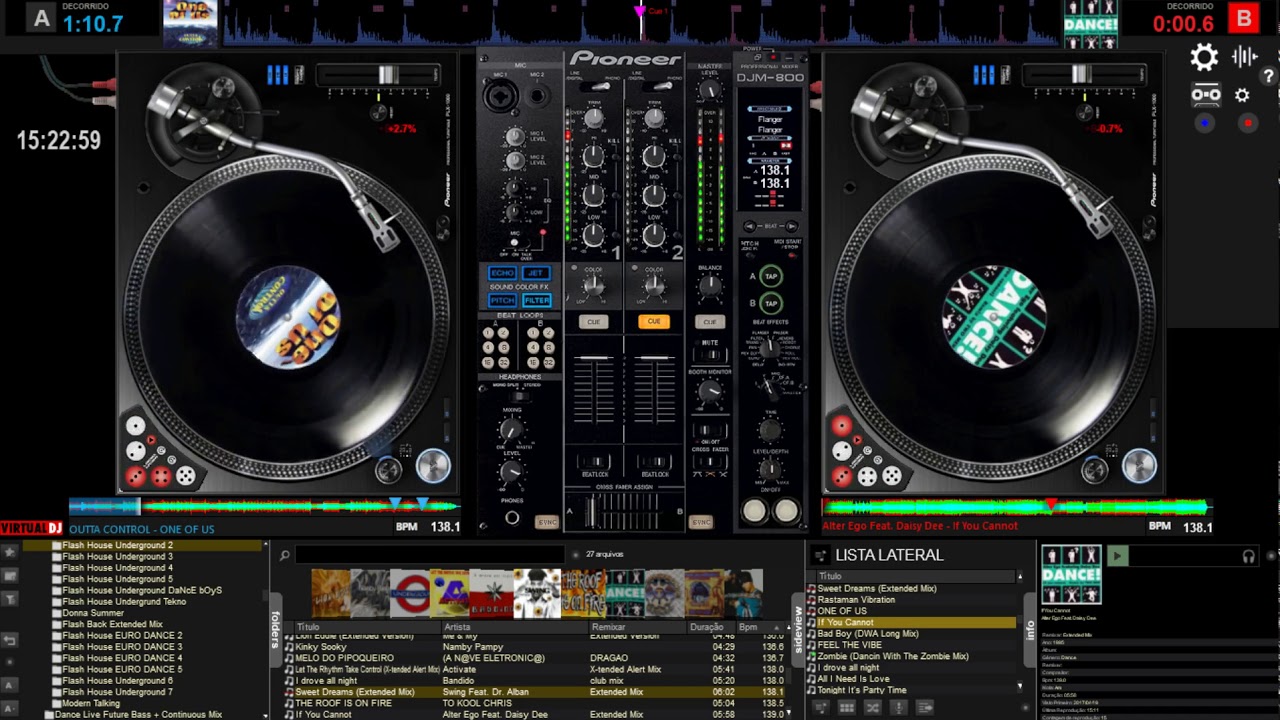The height and width of the screenshot is (720, 1280).
Task: Click the playlist export arrow icon under sidelist
Action: pyautogui.click(x=924, y=707)
